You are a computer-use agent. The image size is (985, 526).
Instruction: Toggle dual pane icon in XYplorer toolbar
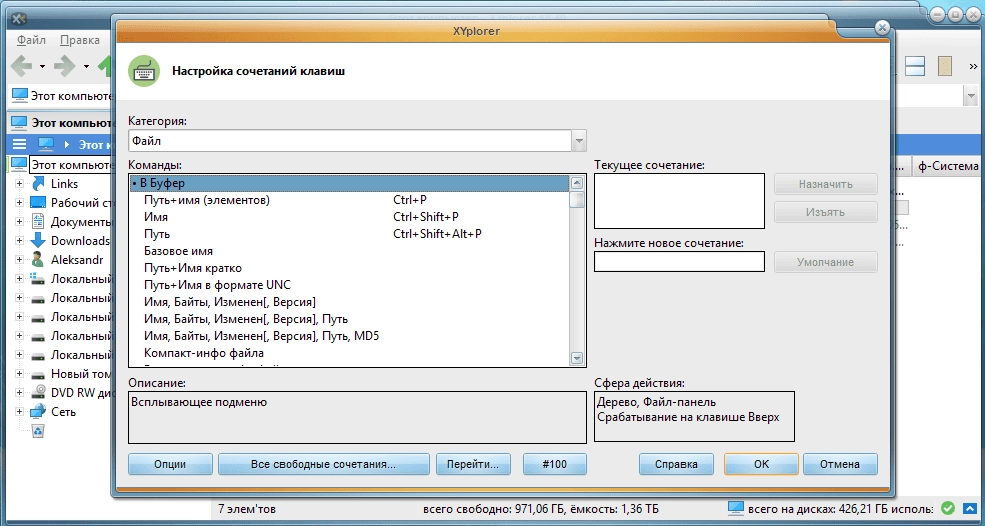[x=915, y=65]
